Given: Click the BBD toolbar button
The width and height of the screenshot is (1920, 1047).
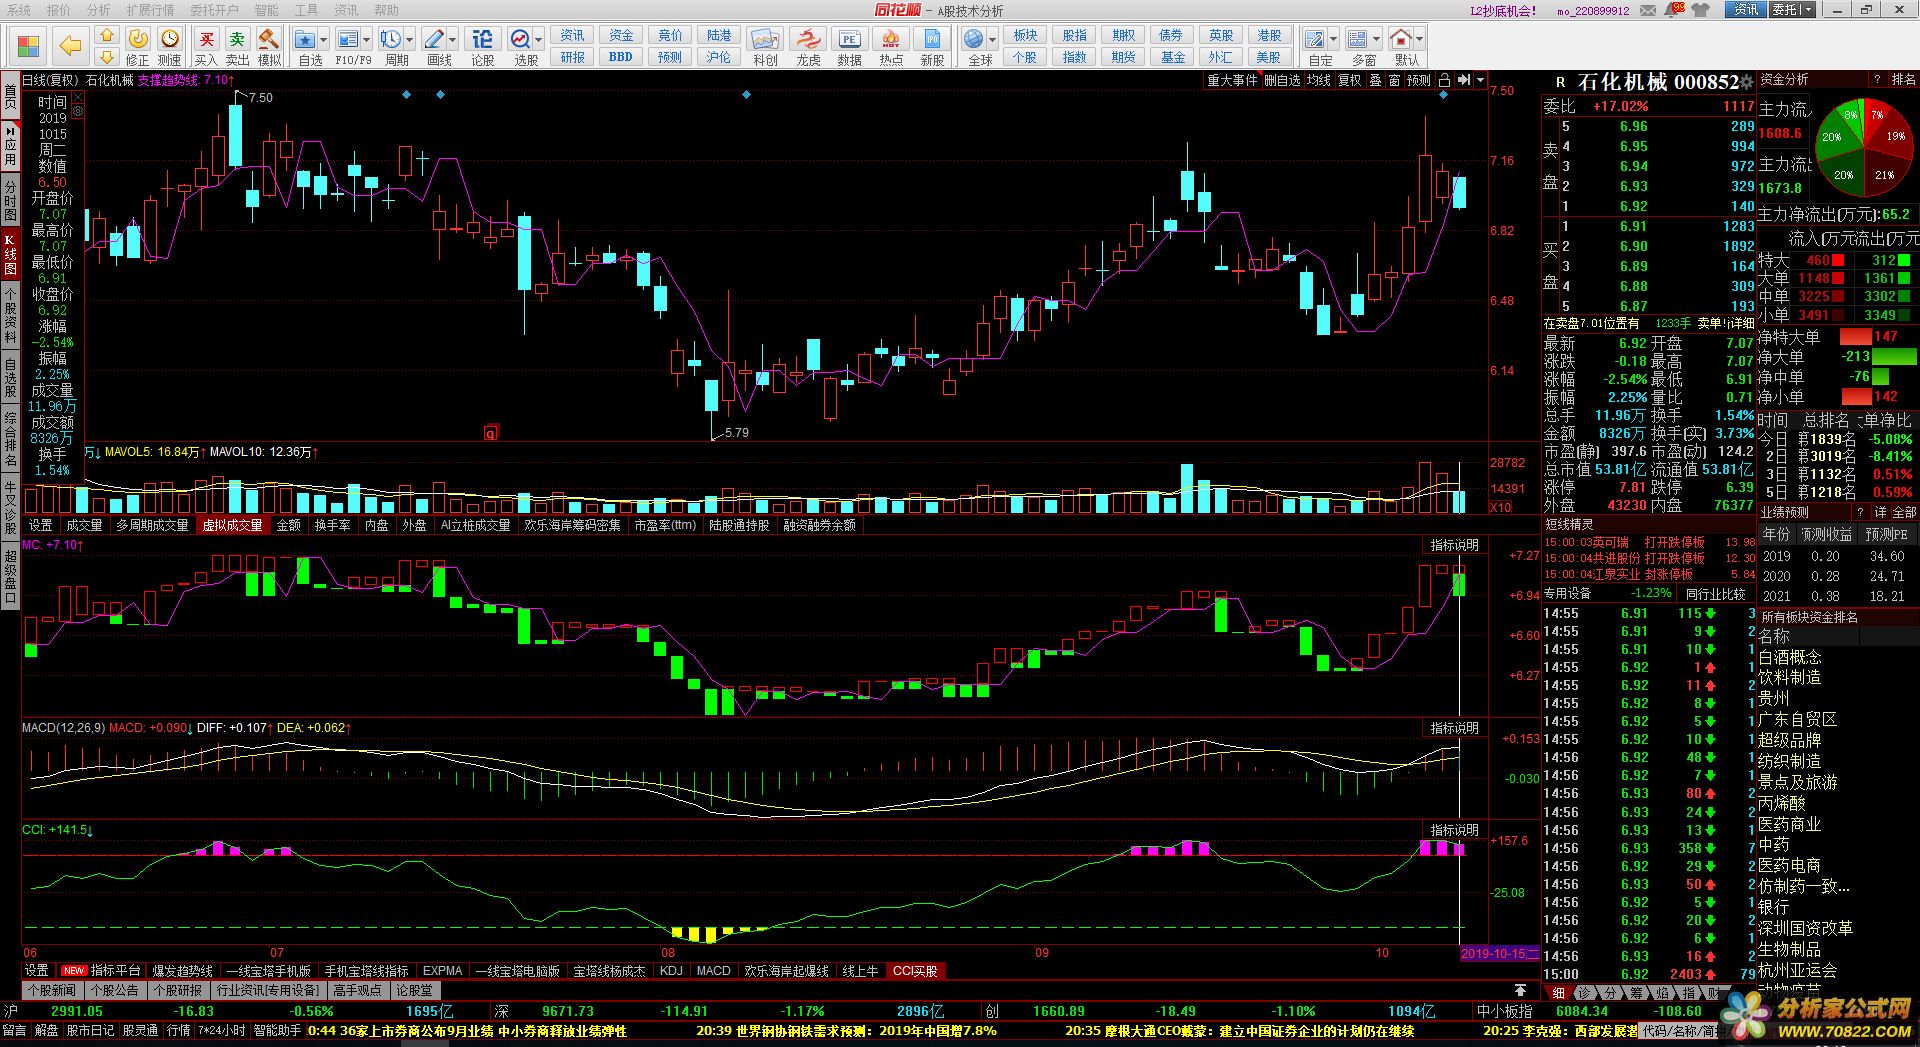Looking at the screenshot, I should pos(621,57).
